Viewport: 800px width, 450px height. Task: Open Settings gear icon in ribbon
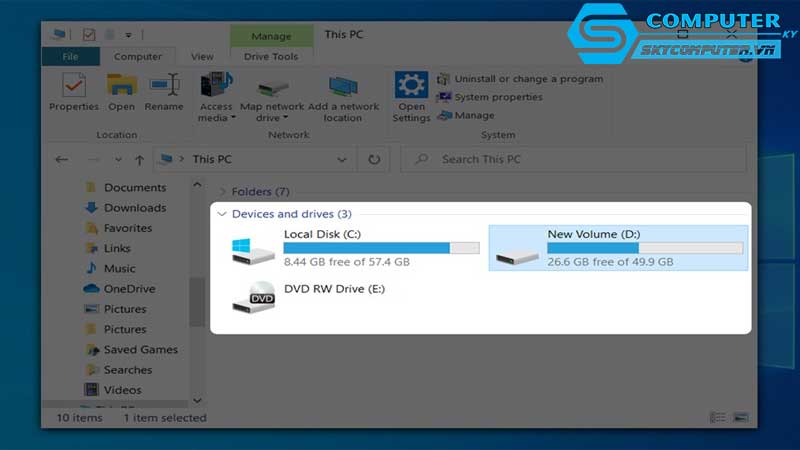[411, 87]
